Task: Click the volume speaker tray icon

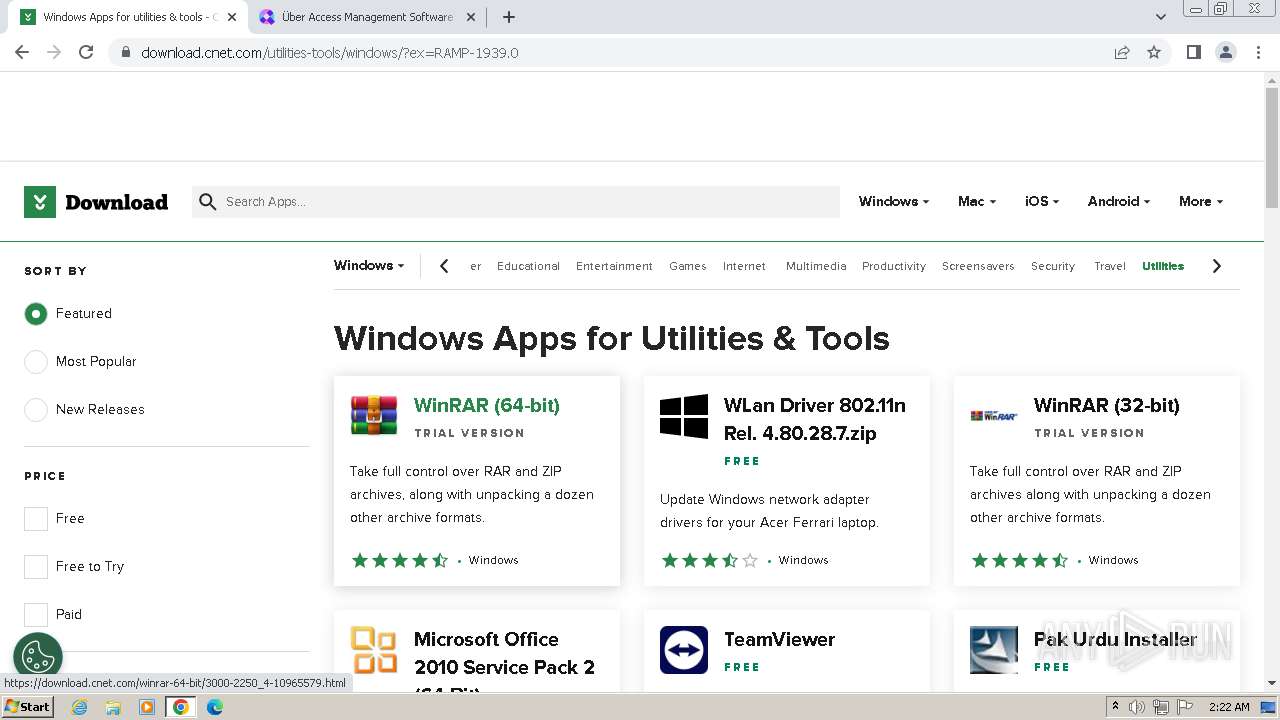Action: pyautogui.click(x=1137, y=707)
